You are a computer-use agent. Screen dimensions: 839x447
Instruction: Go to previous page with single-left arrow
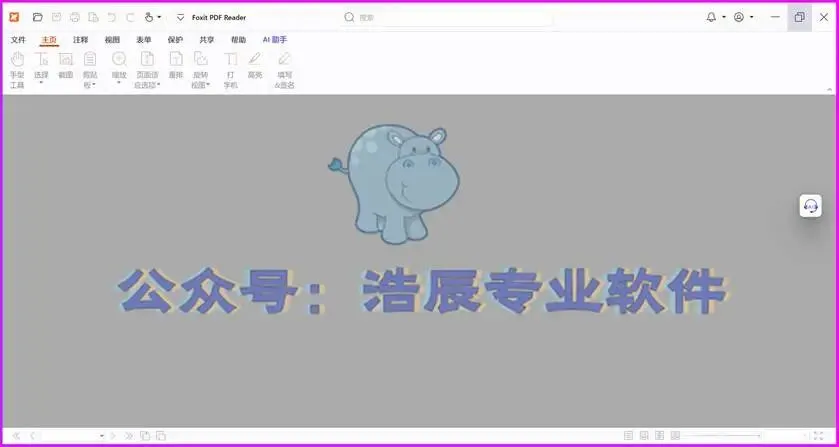[x=32, y=436]
